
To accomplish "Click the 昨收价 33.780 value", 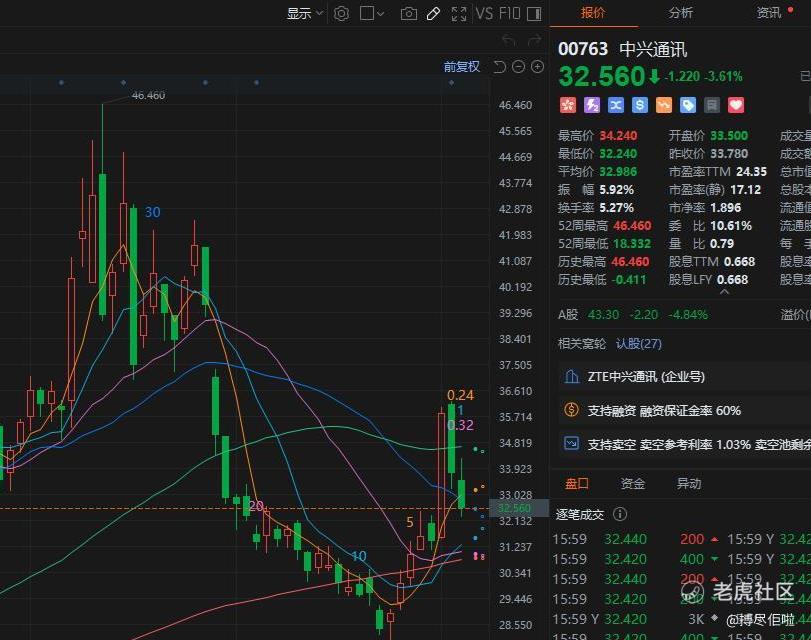I will click(x=729, y=154).
